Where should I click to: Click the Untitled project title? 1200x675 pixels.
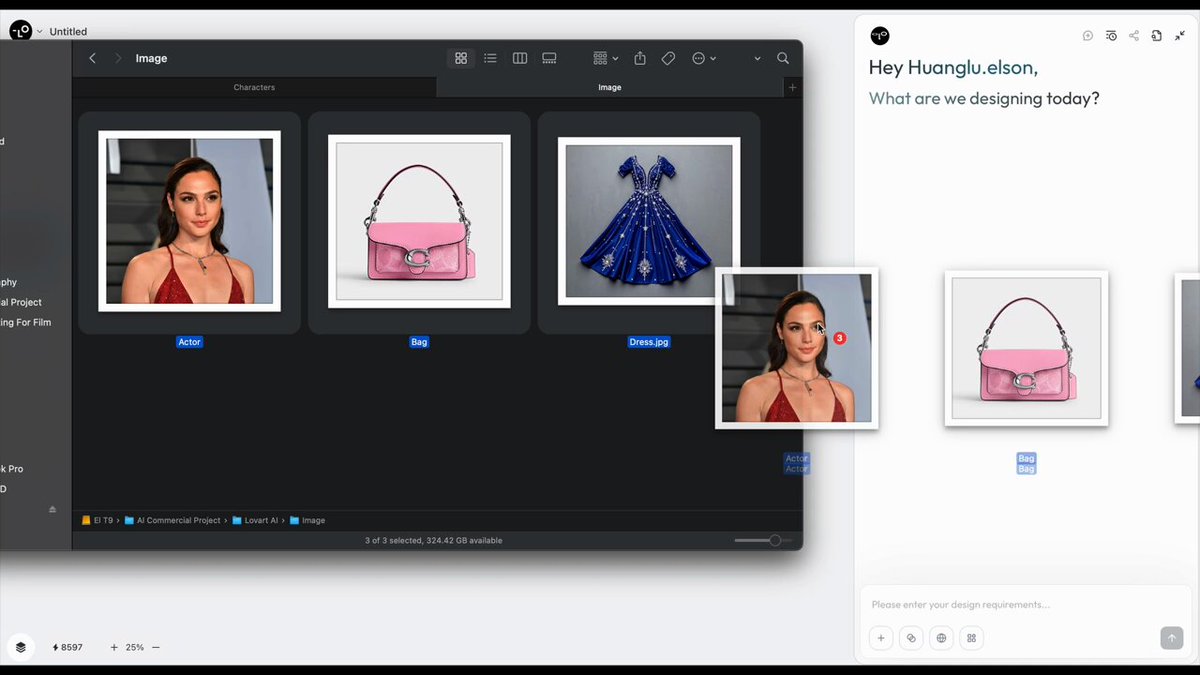click(x=68, y=32)
